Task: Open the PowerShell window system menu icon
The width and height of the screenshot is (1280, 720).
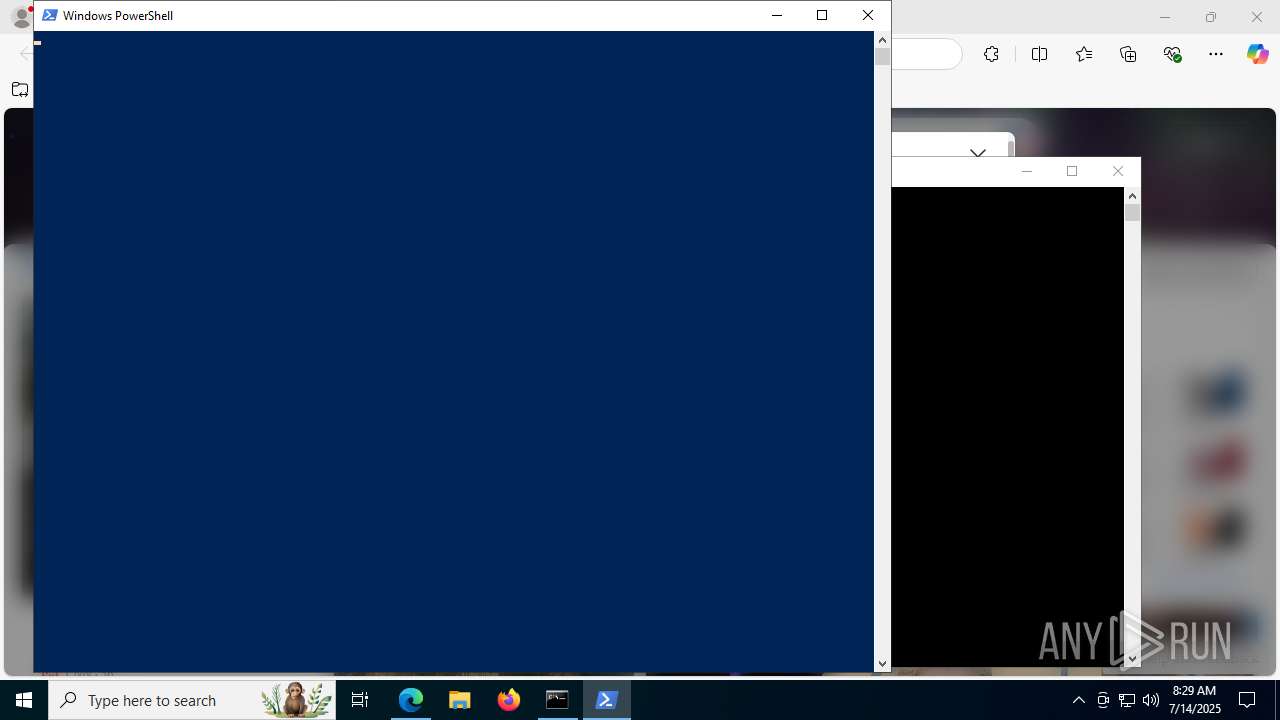Action: (49, 15)
